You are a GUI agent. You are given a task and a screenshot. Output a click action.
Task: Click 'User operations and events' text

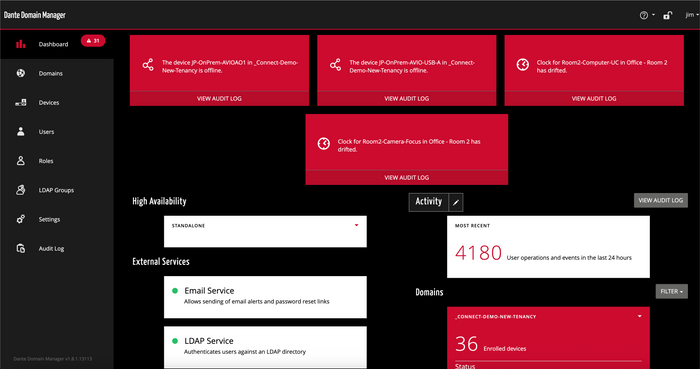click(x=569, y=257)
